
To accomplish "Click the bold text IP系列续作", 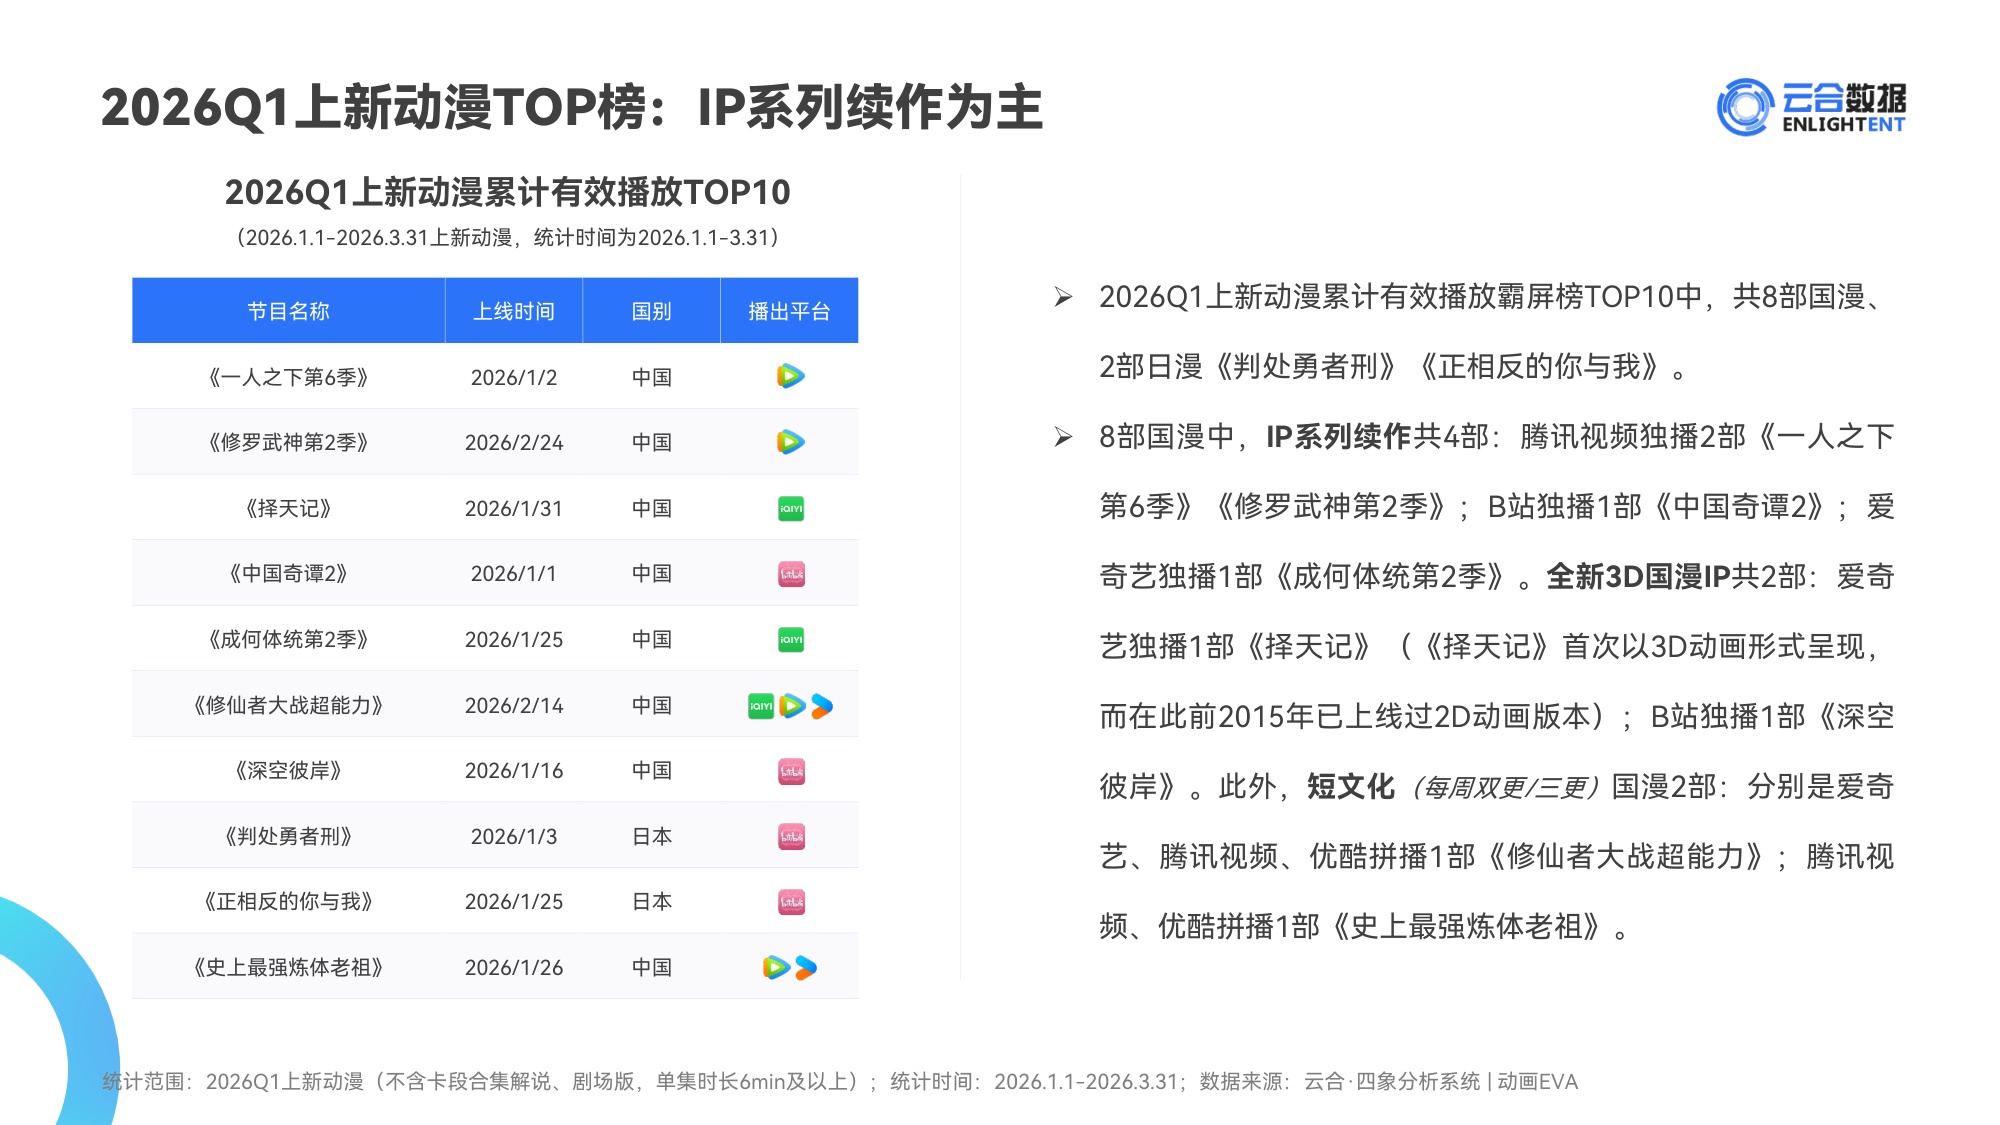I will click(1338, 437).
